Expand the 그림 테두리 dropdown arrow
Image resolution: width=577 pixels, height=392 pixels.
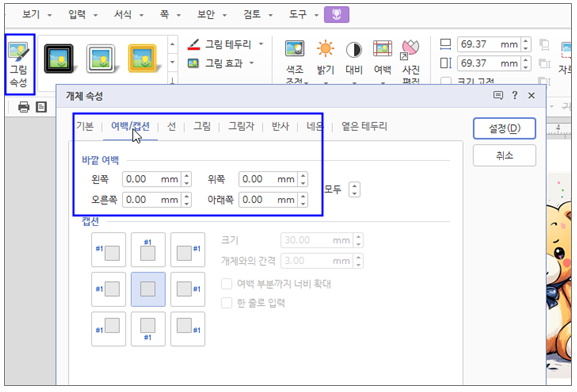pos(261,44)
